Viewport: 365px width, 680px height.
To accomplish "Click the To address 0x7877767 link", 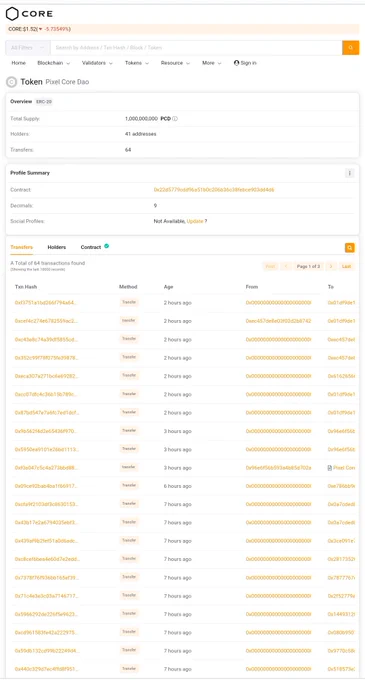I will click(x=341, y=578).
